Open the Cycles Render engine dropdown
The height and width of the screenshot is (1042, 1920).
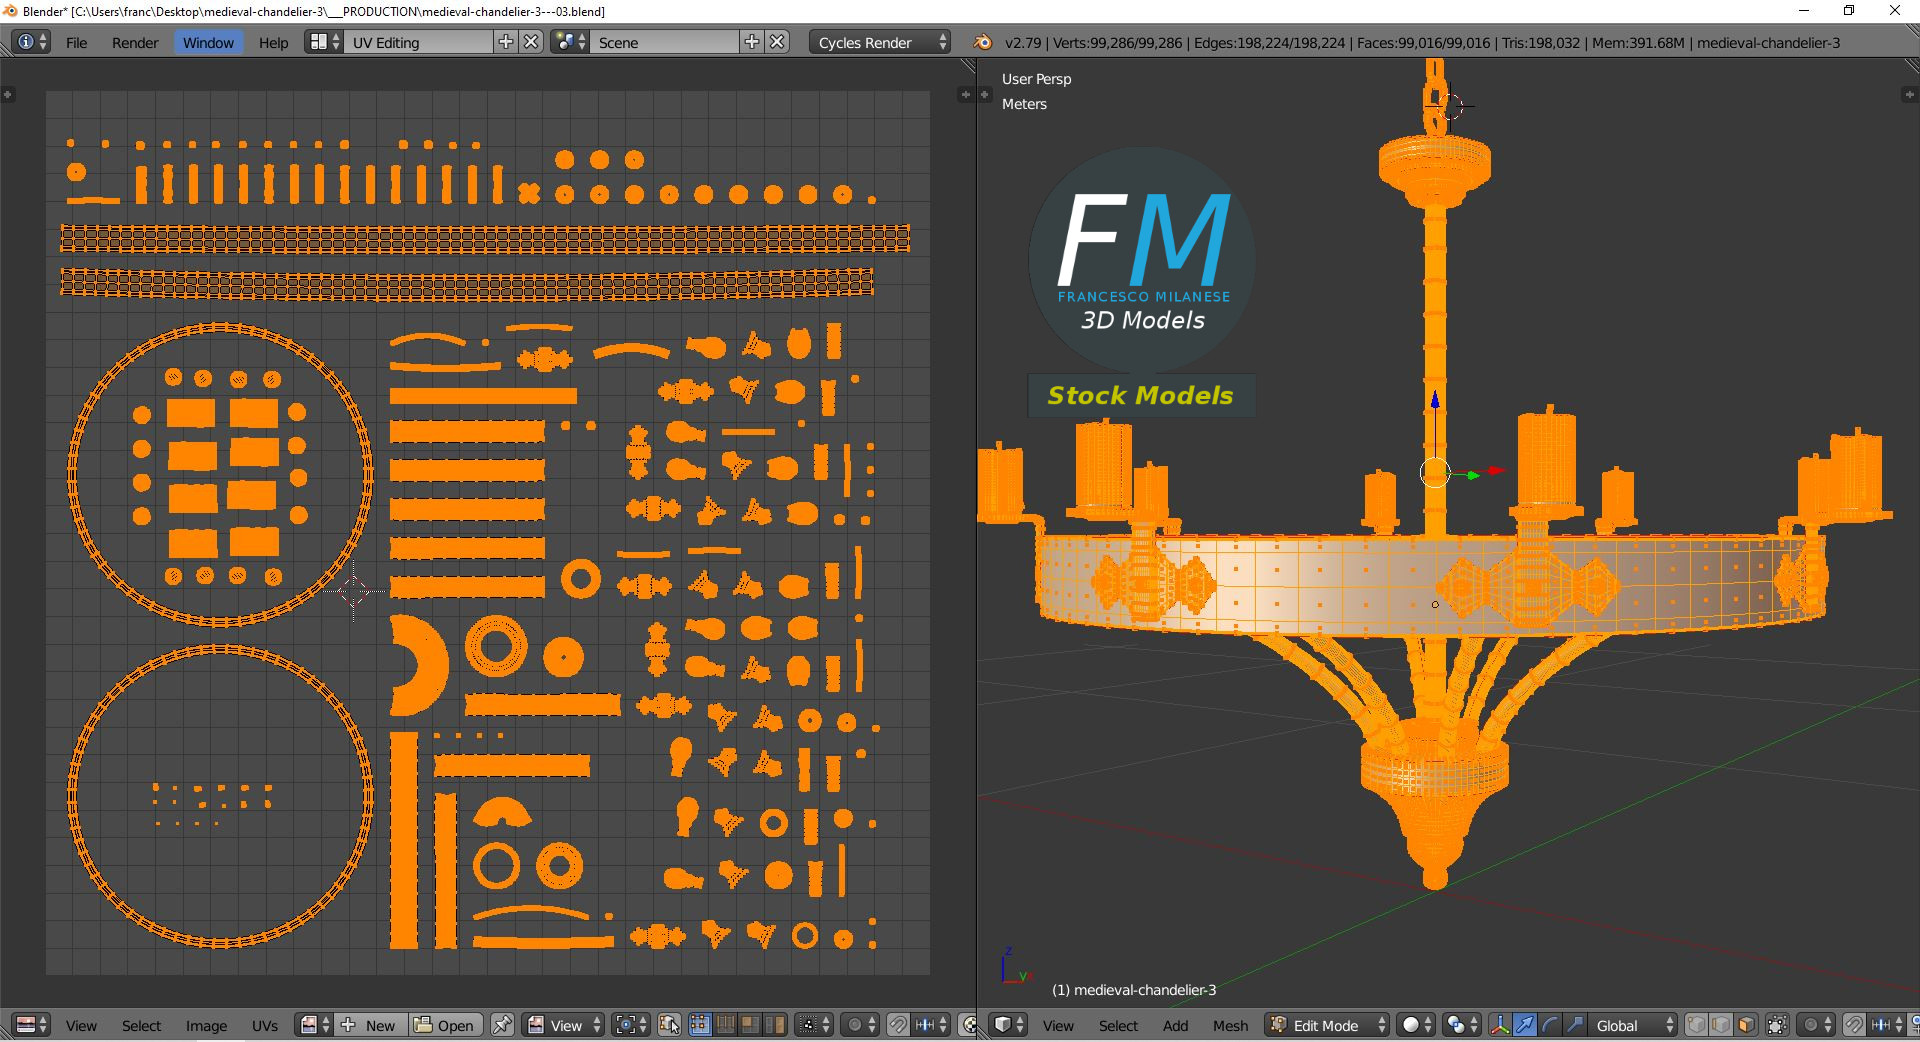(x=880, y=42)
